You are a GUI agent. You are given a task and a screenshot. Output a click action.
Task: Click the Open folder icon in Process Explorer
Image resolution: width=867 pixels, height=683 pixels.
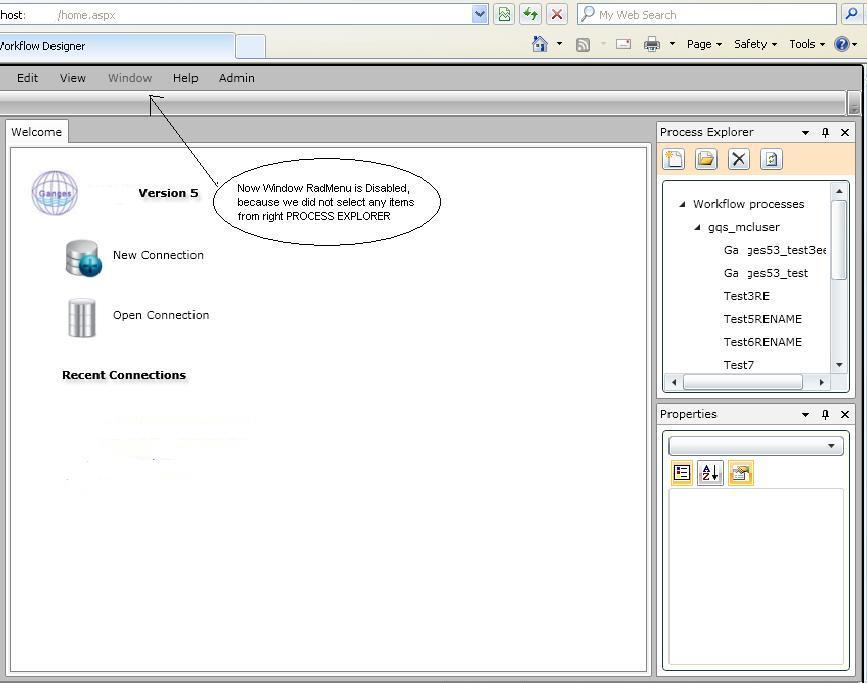(706, 160)
